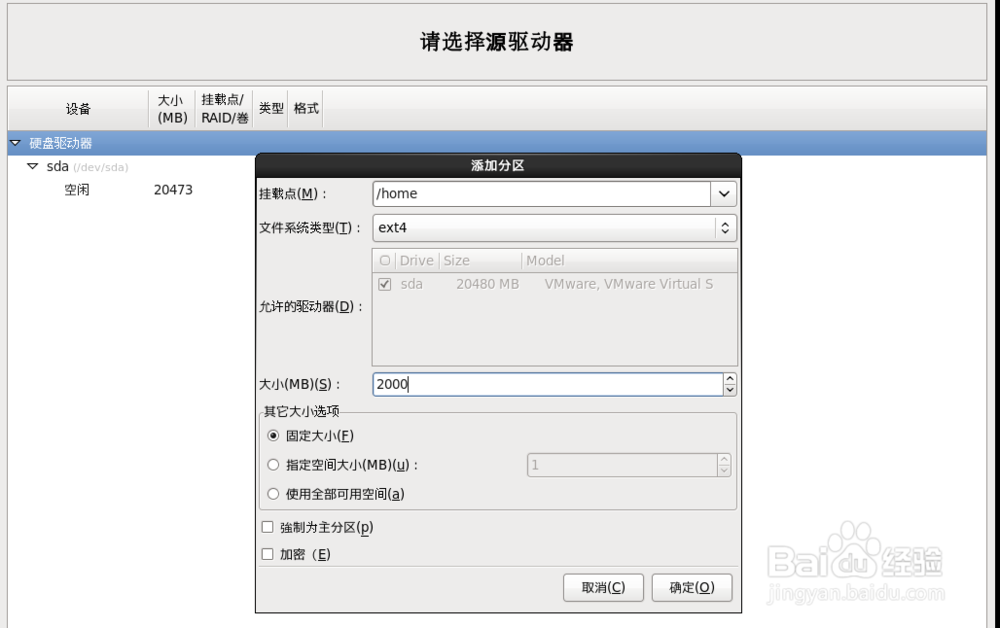1000x628 pixels.
Task: Check the 加密 encryption checkbox
Action: (267, 553)
